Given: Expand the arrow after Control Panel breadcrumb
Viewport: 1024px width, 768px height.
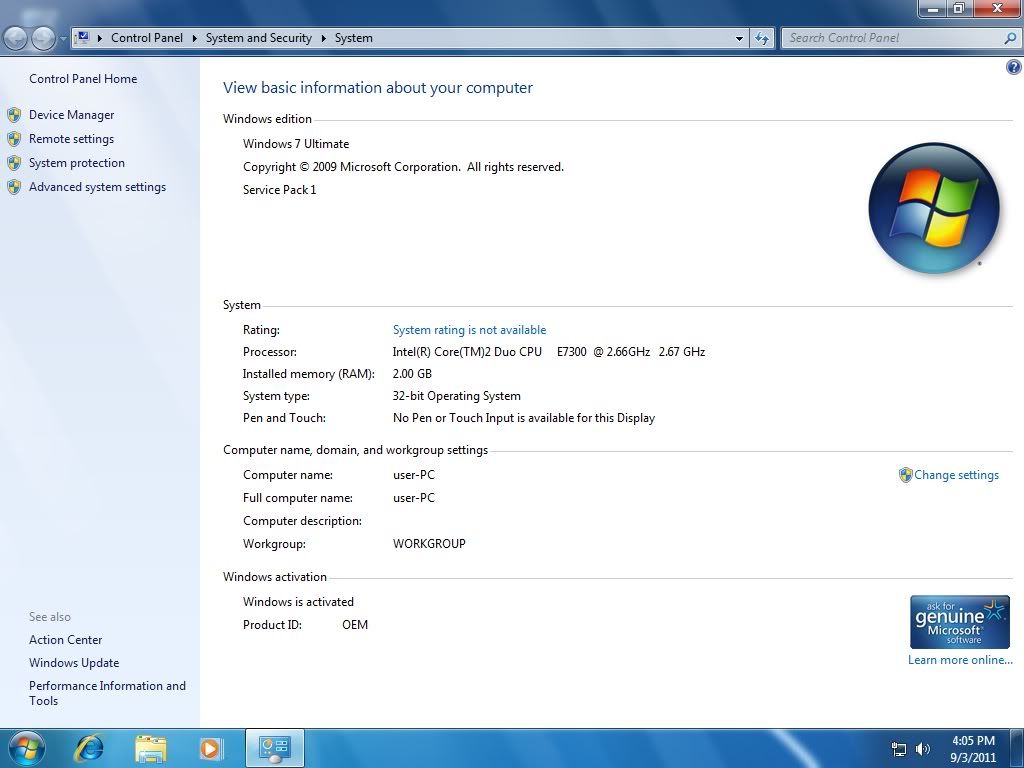Looking at the screenshot, I should click(195, 39).
